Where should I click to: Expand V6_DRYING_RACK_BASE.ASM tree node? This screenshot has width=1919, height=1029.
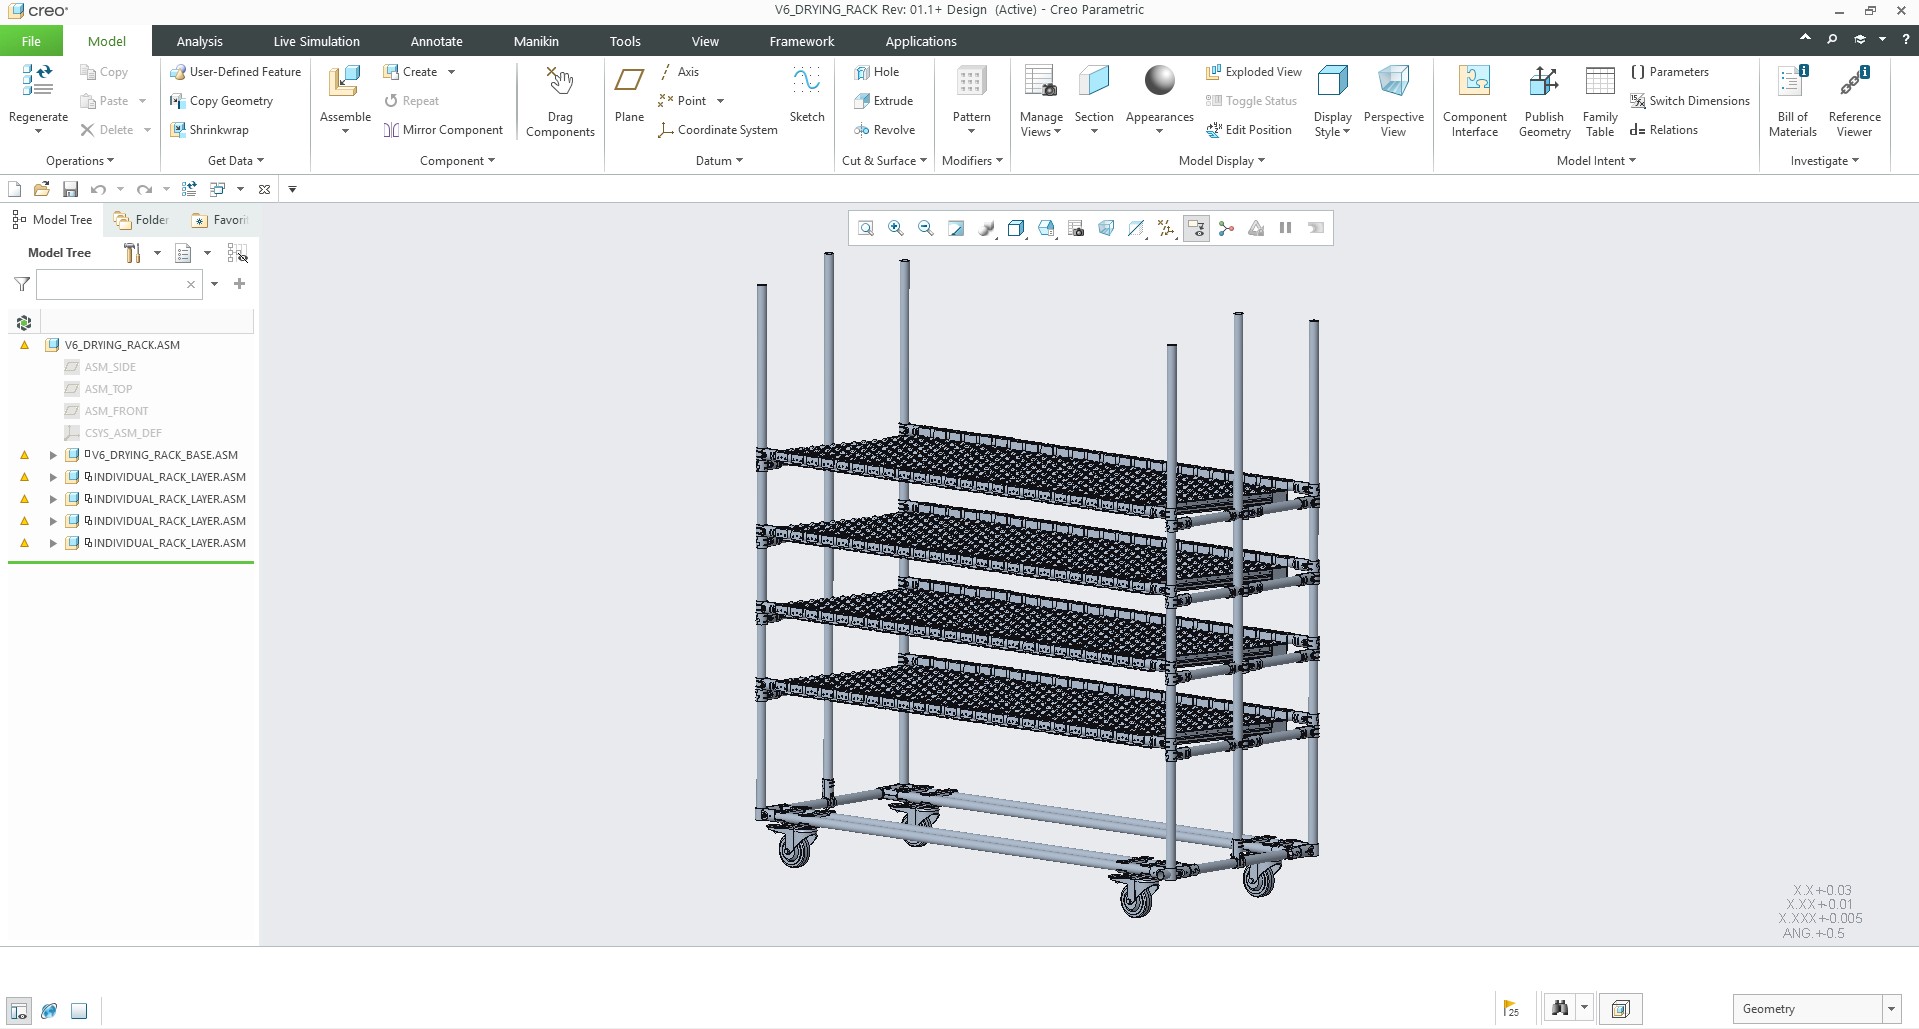[53, 455]
